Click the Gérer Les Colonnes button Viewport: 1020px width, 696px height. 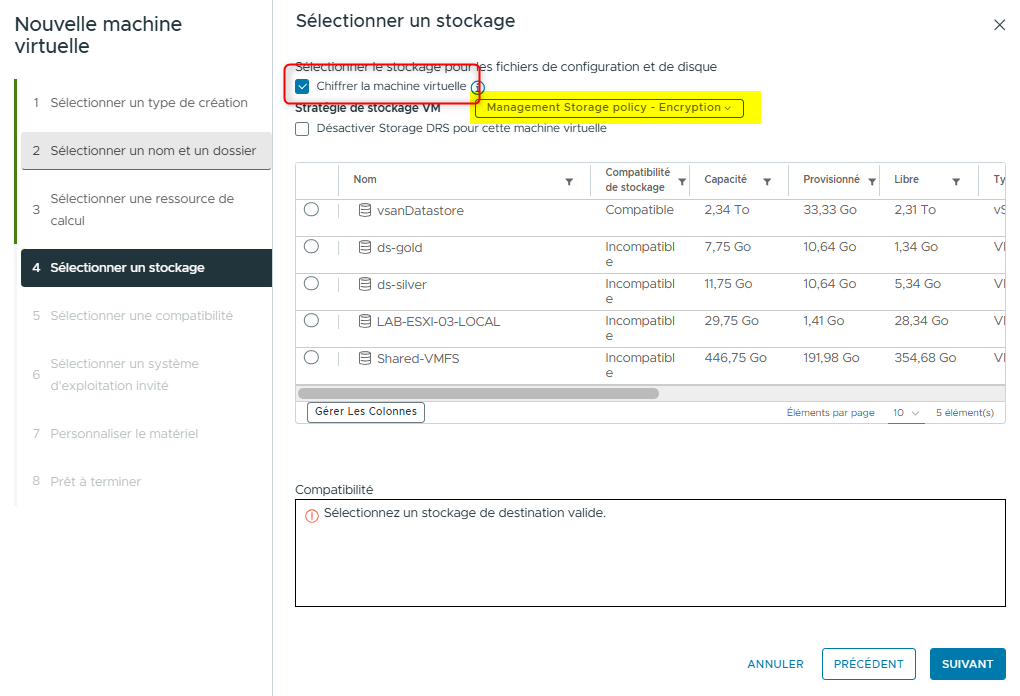coord(366,412)
